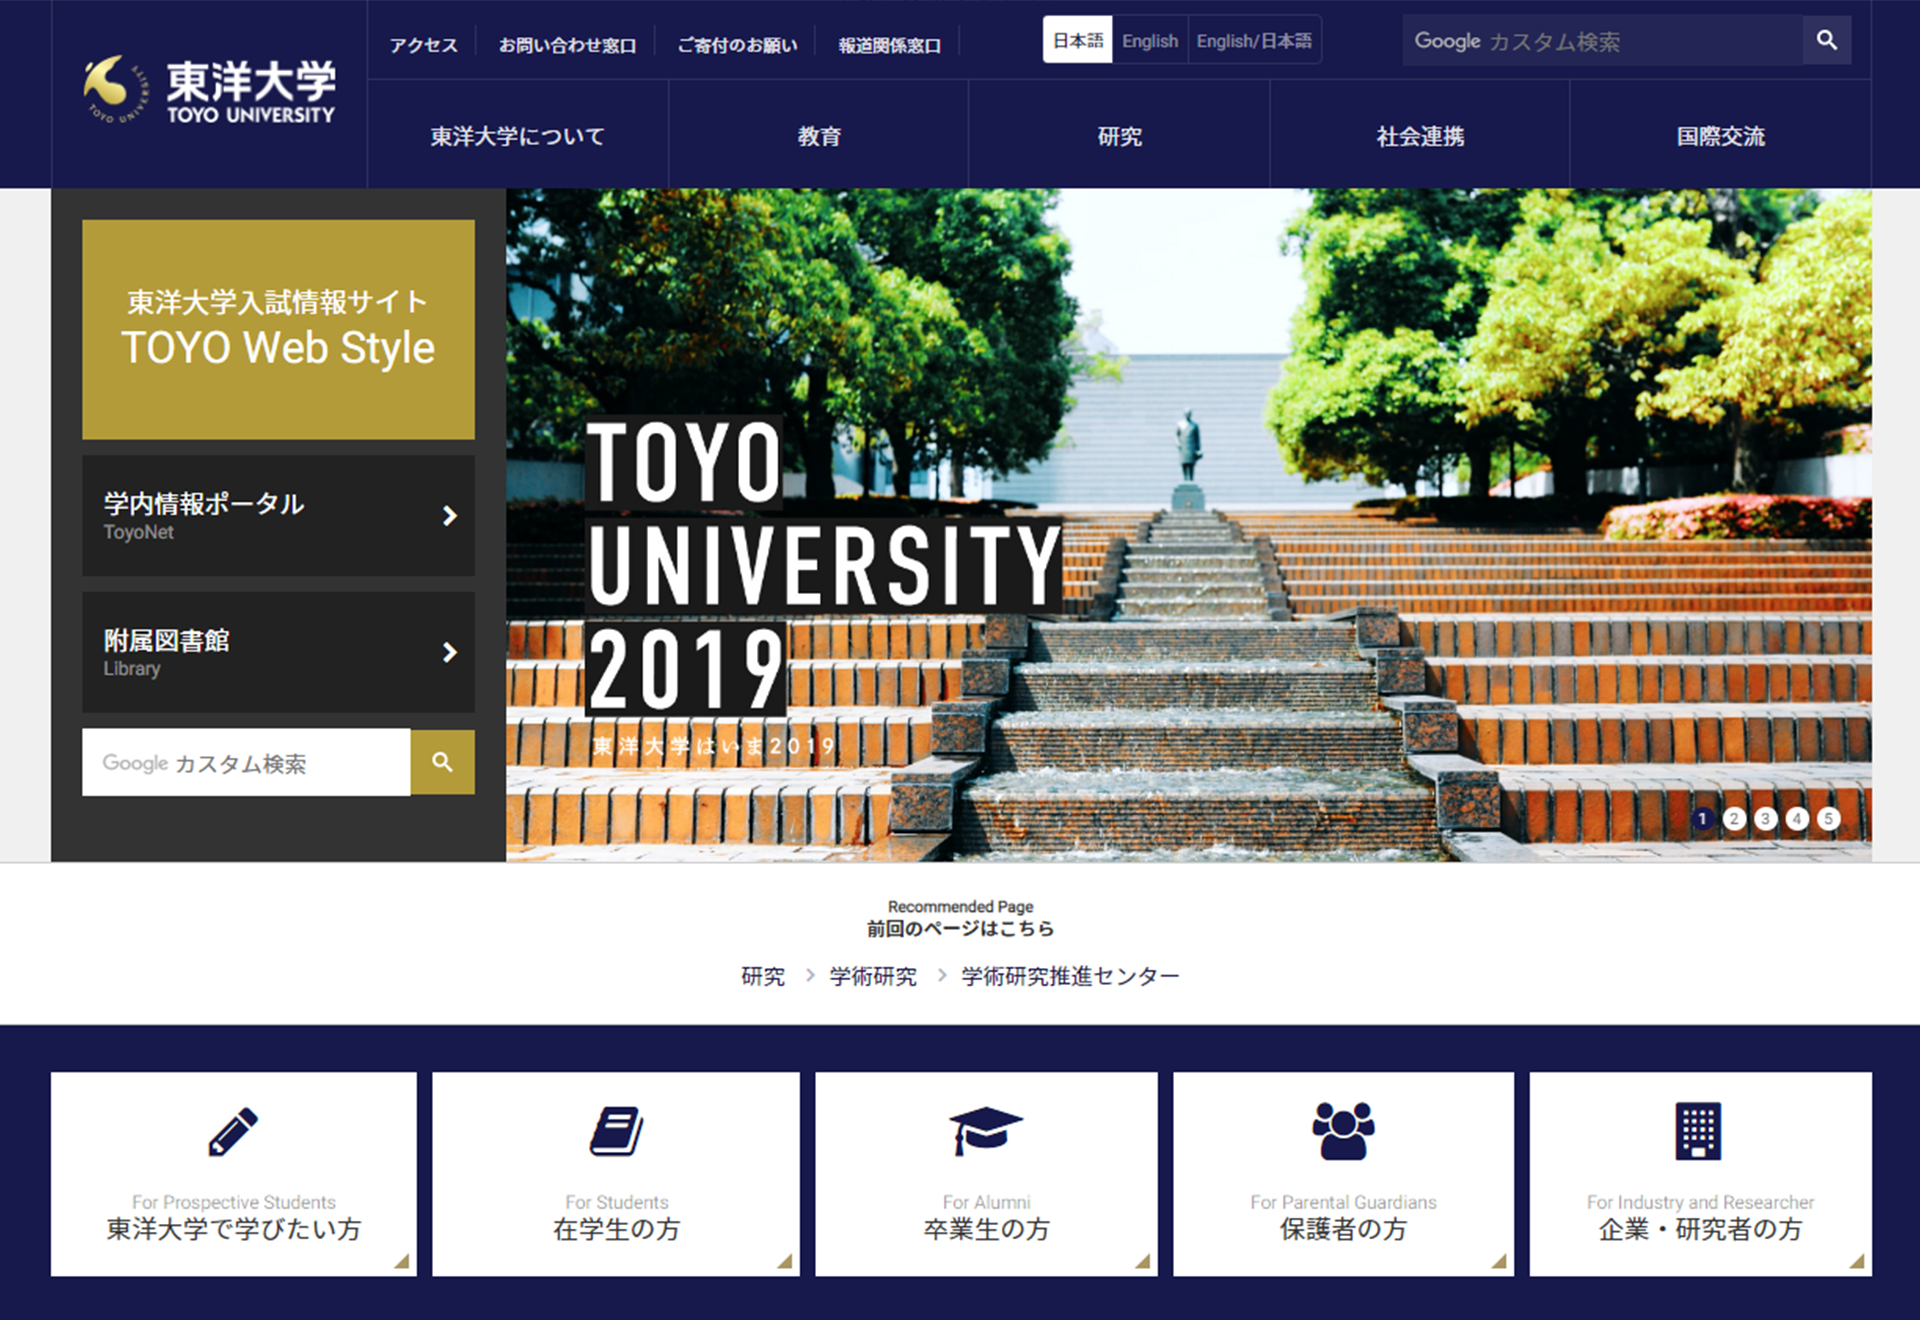Open the 東洋大学について menu
Screen dimensions: 1920x1320
tap(518, 136)
